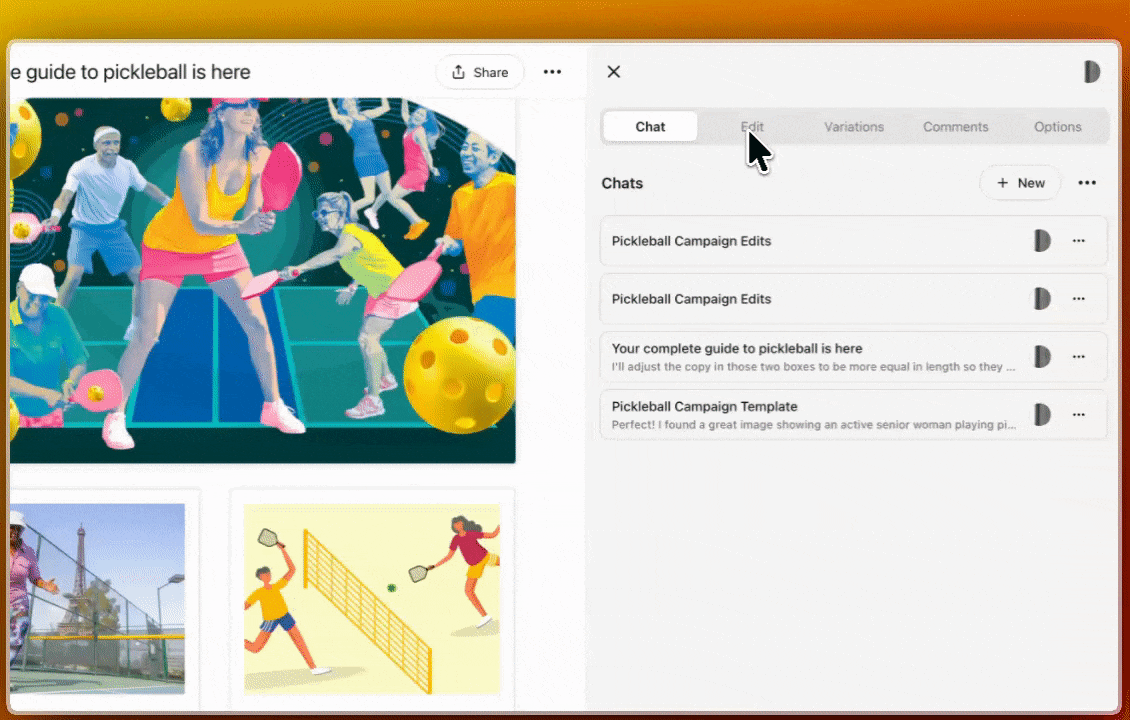The image size is (1130, 720).
Task: View the Comments tab
Action: 955,126
